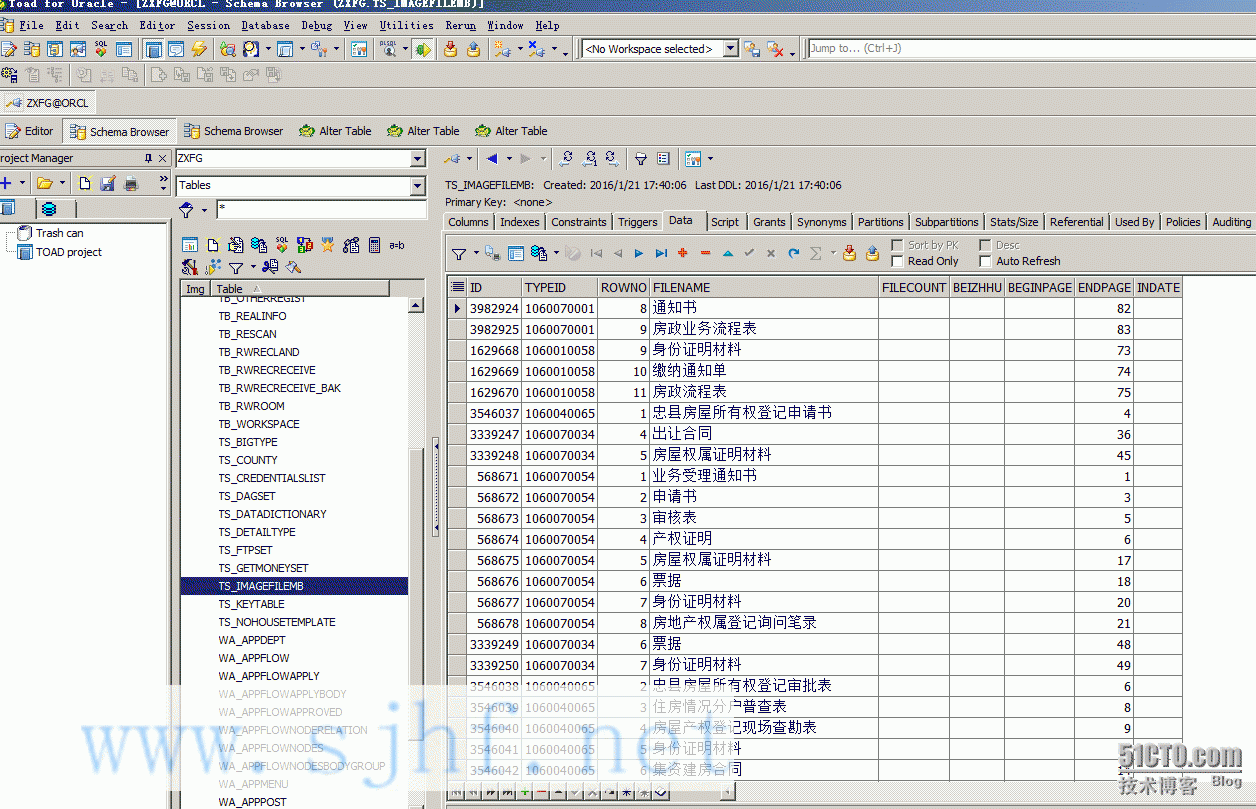
Task: Click the a=b rename table icon
Action: pyautogui.click(x=397, y=245)
